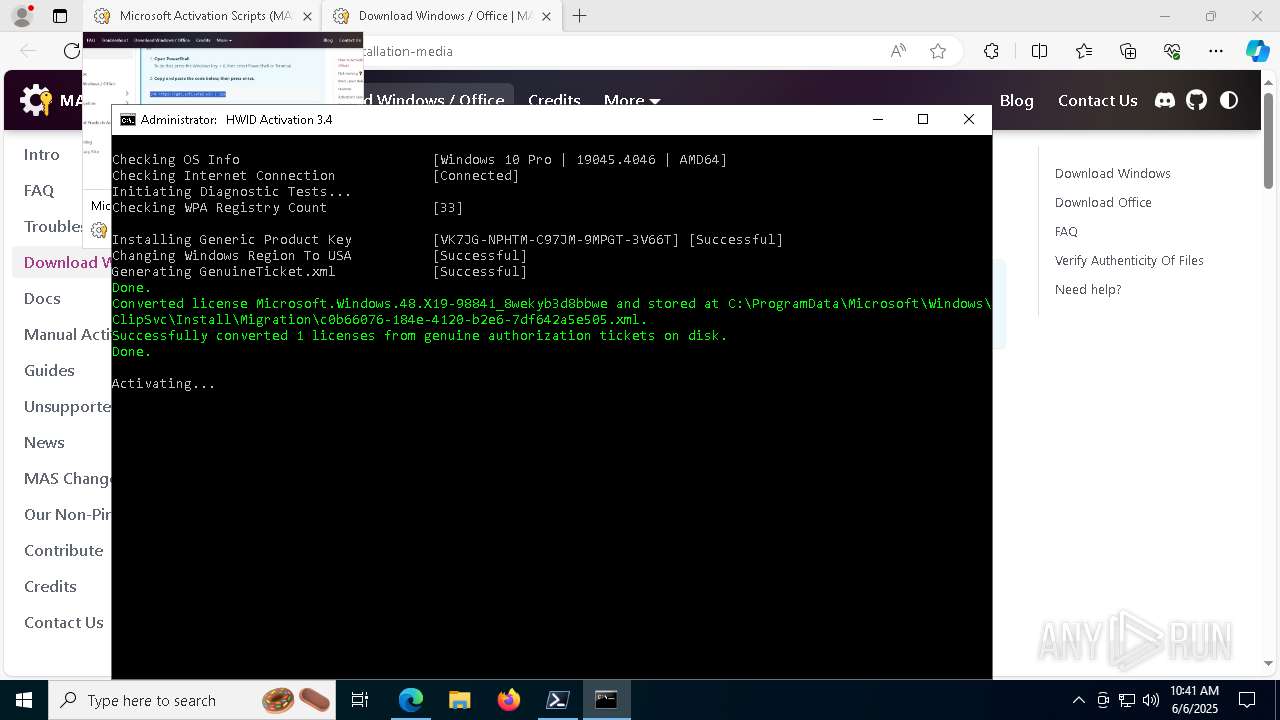Switch to Download Windows / Office tab
This screenshot has height=720, width=1280.
pyautogui.click(x=443, y=16)
